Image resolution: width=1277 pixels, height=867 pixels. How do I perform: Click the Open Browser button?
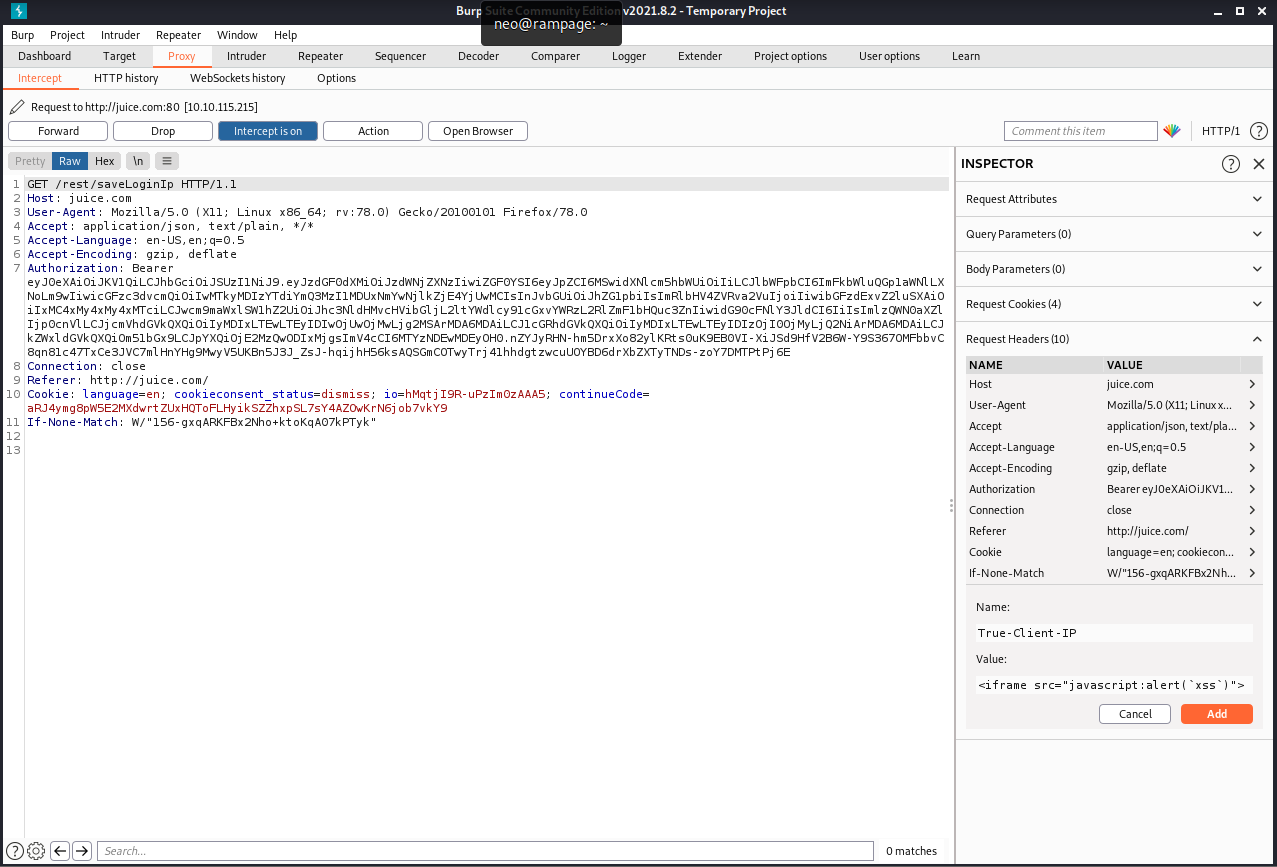pos(478,131)
